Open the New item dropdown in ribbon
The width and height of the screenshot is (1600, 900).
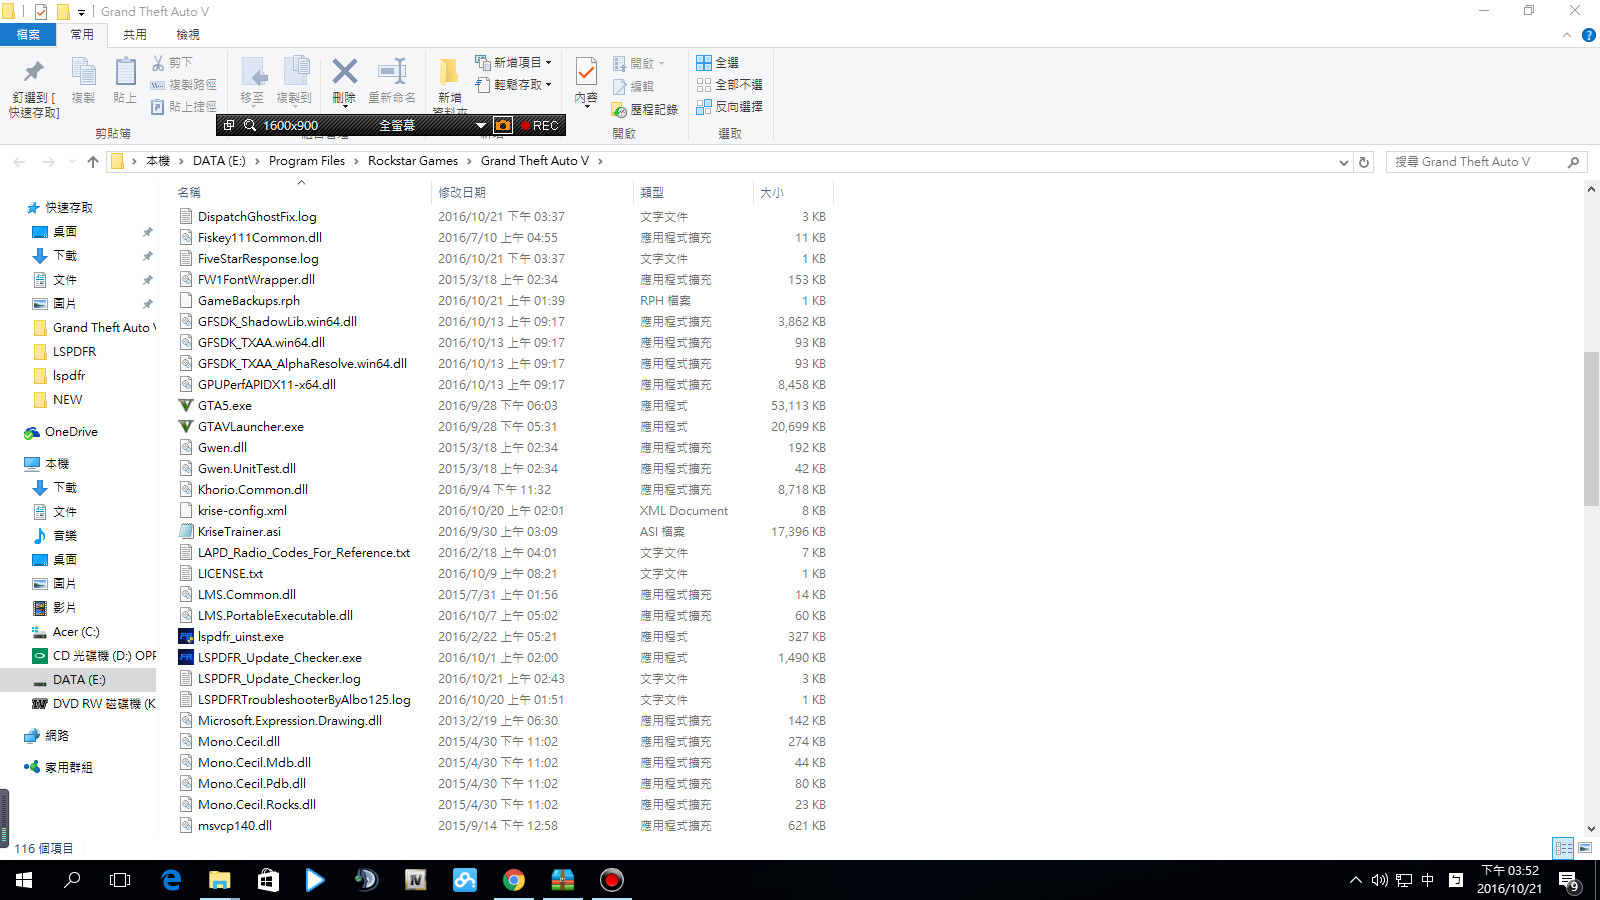click(513, 62)
